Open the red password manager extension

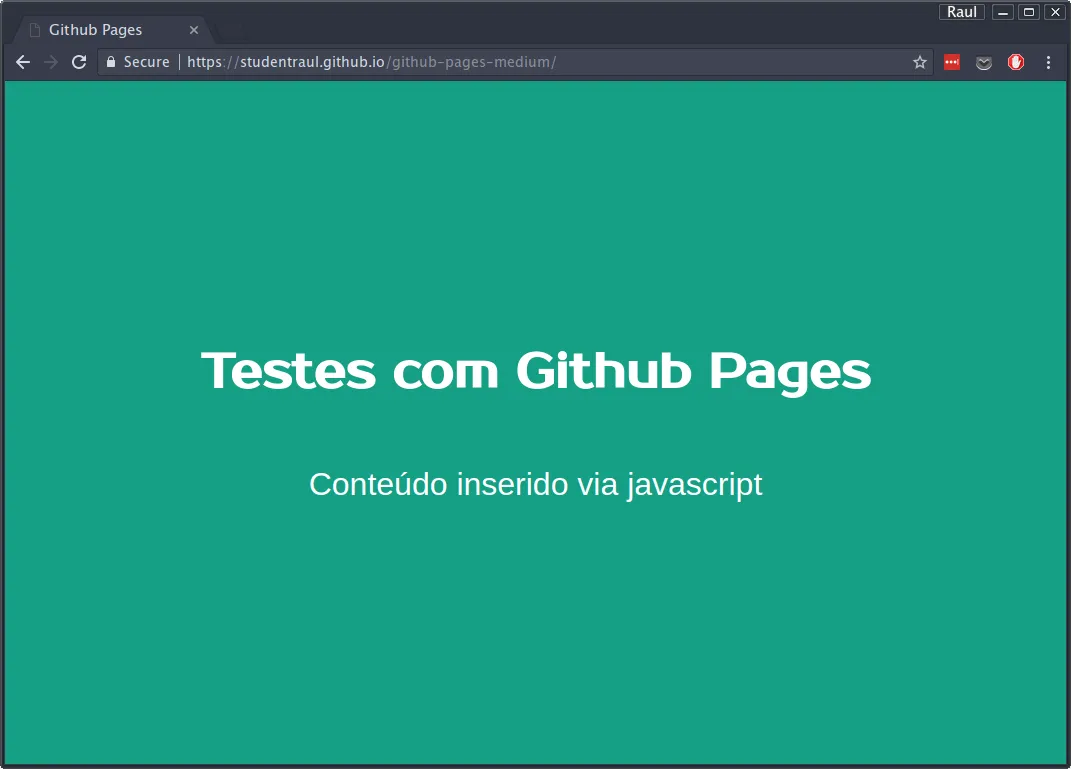point(951,62)
